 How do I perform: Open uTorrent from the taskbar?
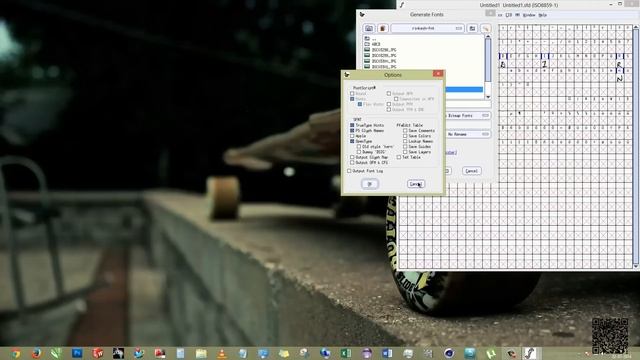[x=491, y=353]
